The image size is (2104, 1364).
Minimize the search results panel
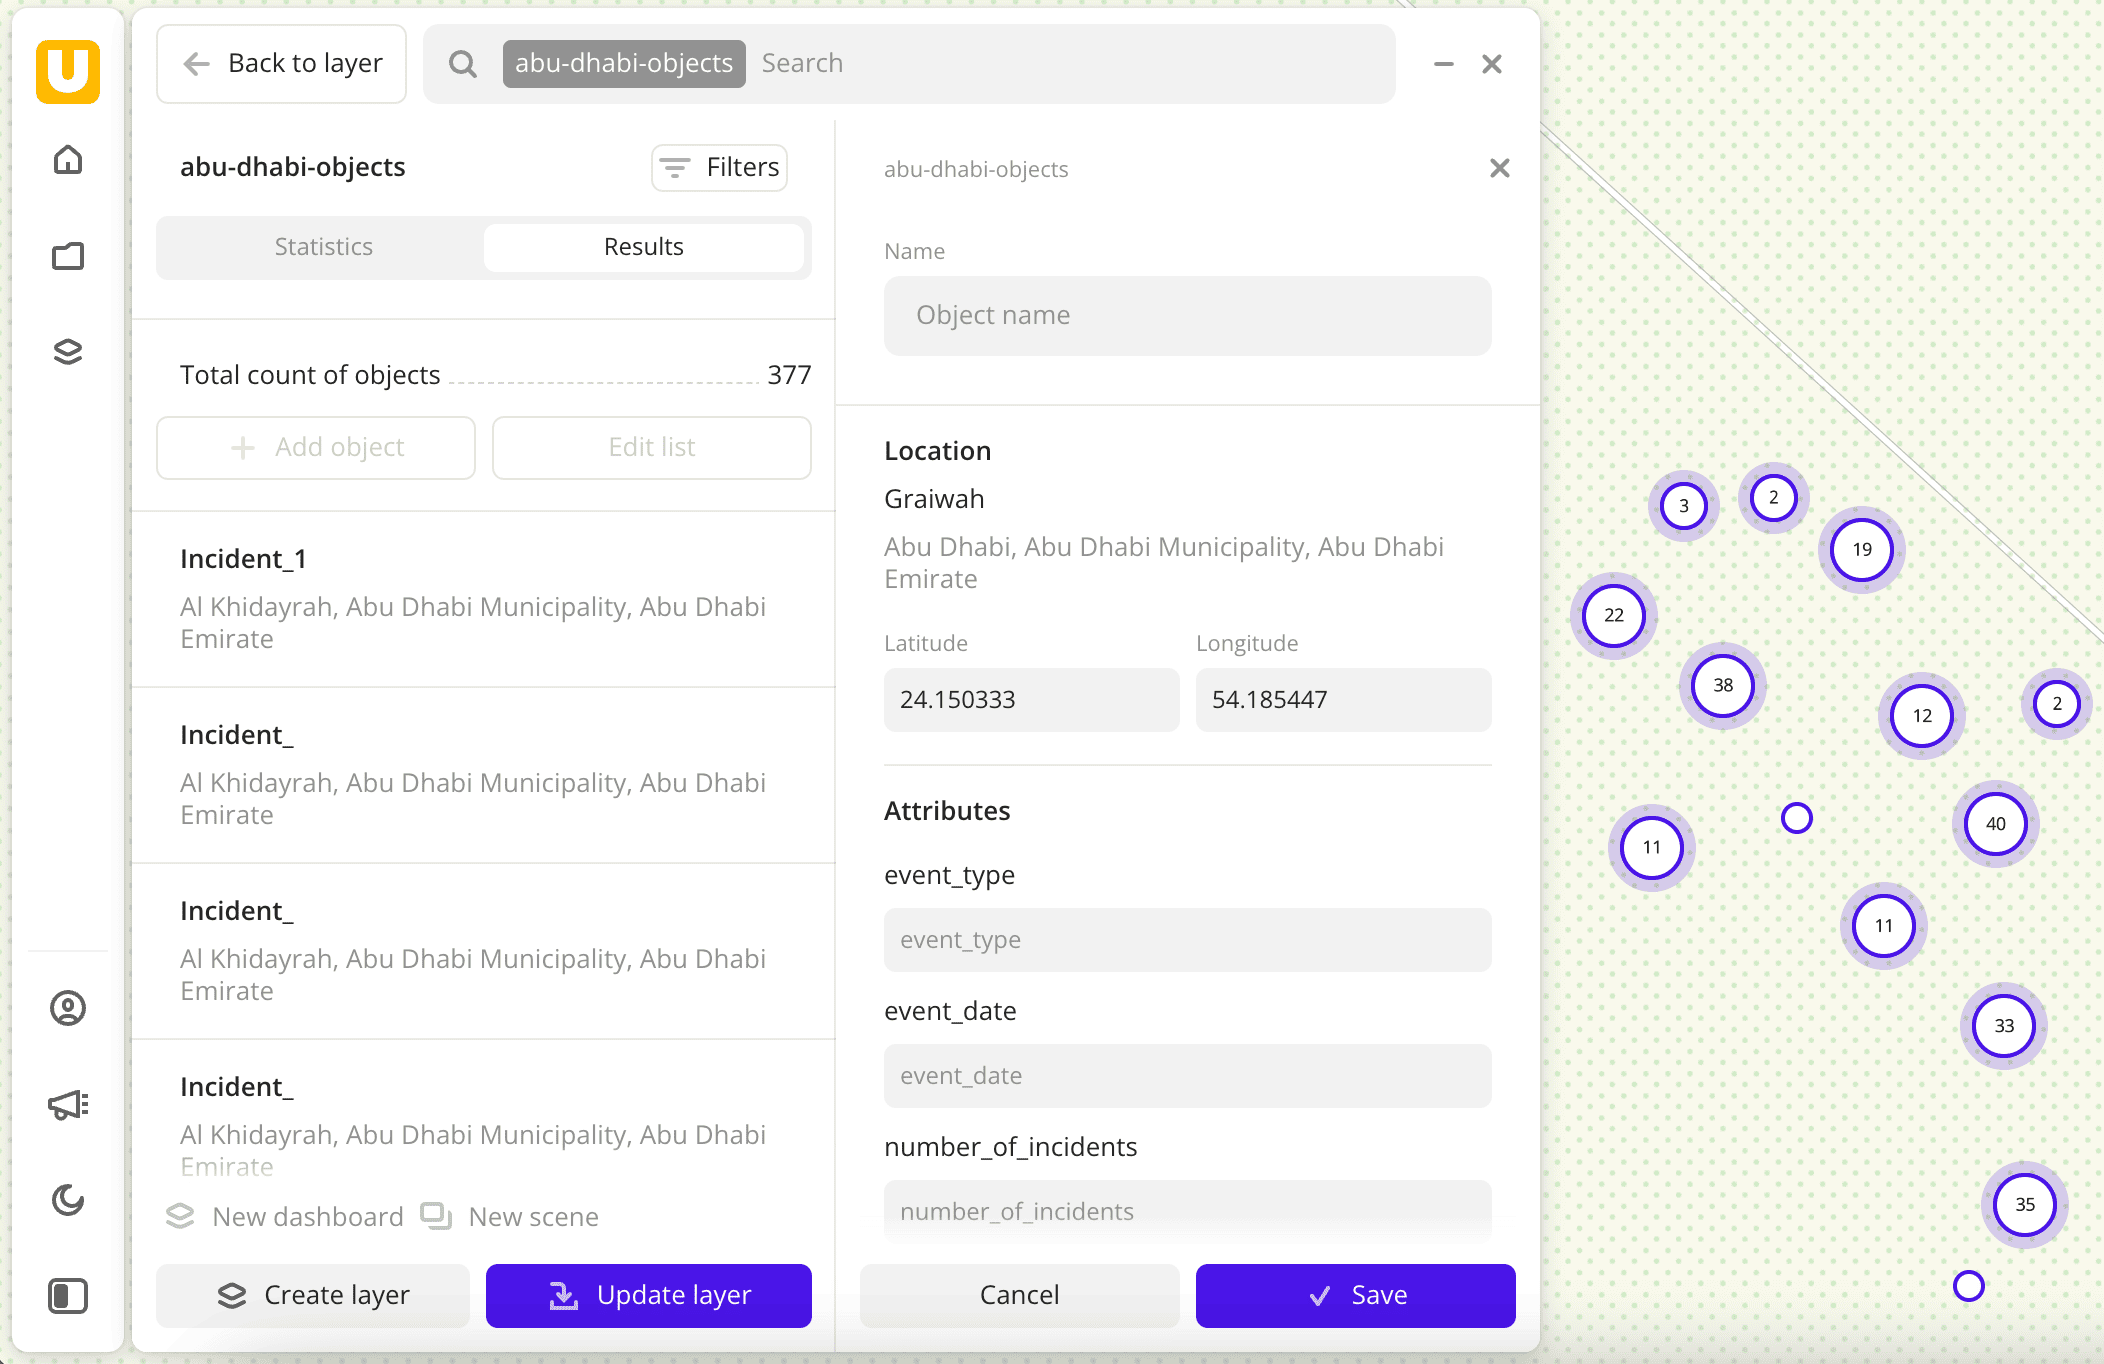[1445, 63]
